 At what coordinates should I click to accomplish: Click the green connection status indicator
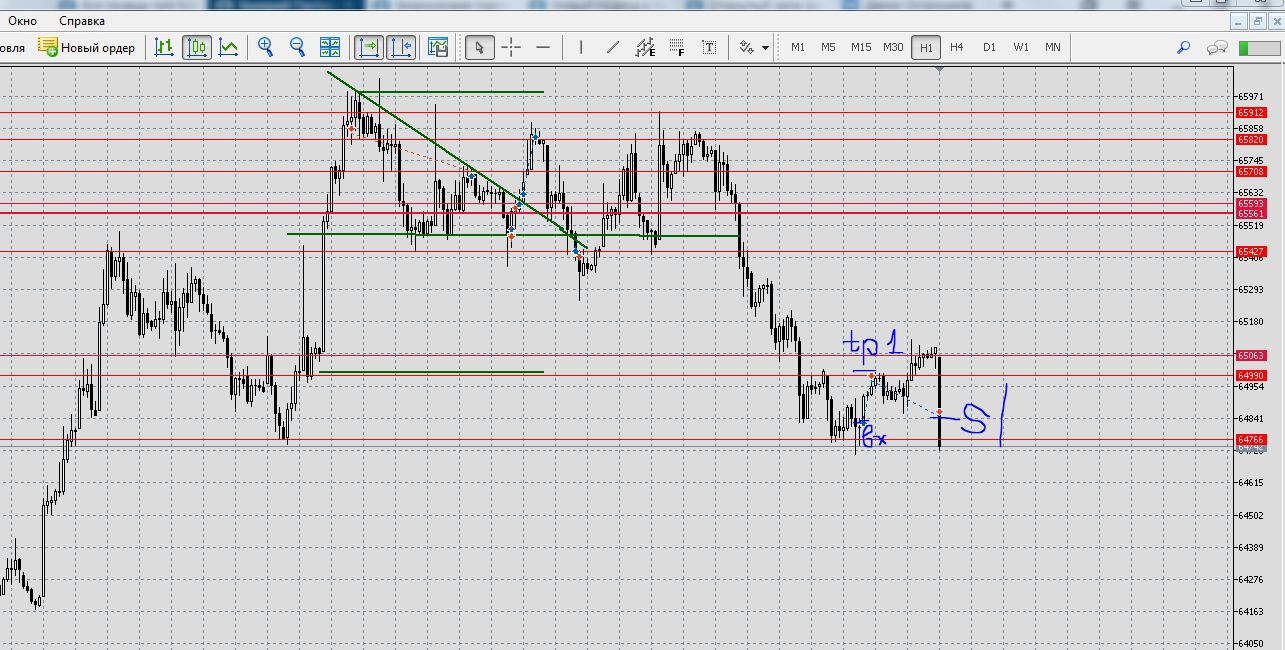pos(1259,47)
